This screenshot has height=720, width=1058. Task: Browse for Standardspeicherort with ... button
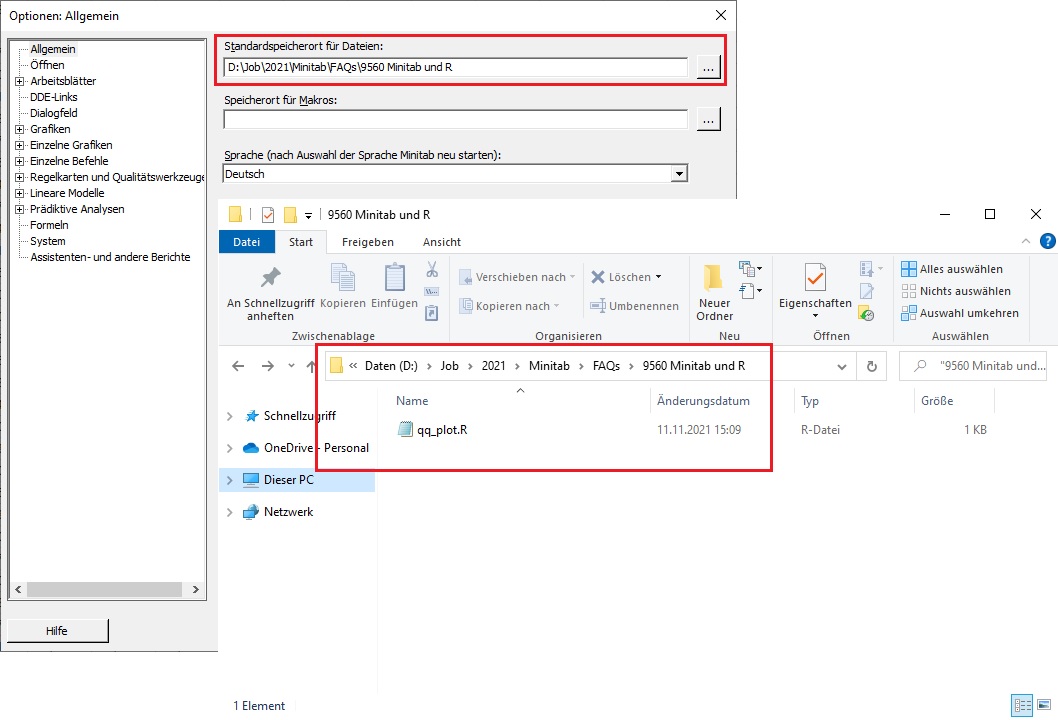(708, 67)
